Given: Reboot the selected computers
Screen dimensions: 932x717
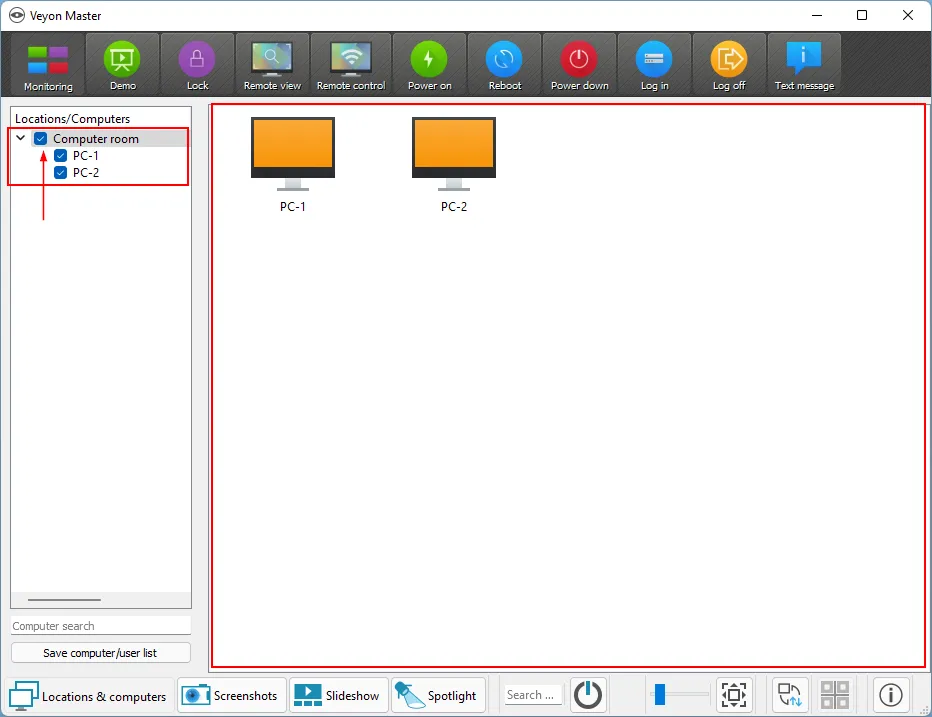Looking at the screenshot, I should point(504,65).
